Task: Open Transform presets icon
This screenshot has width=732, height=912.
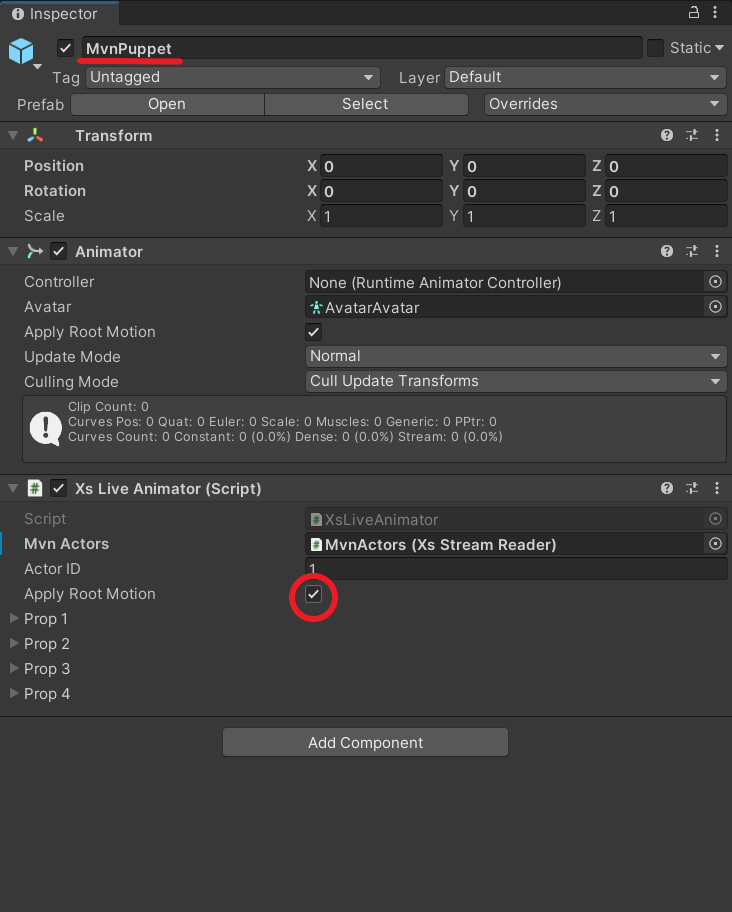Action: click(692, 135)
